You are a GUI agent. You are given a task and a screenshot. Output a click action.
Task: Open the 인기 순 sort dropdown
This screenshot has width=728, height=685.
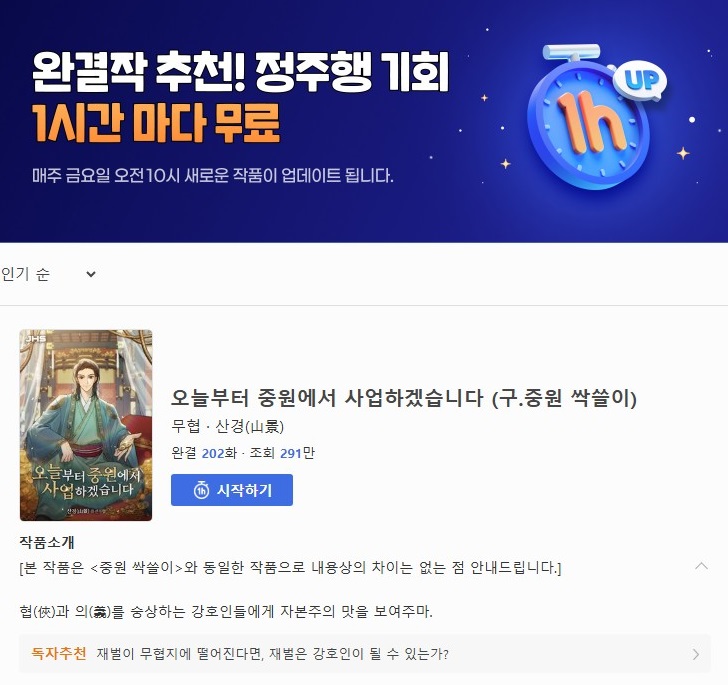(49, 274)
